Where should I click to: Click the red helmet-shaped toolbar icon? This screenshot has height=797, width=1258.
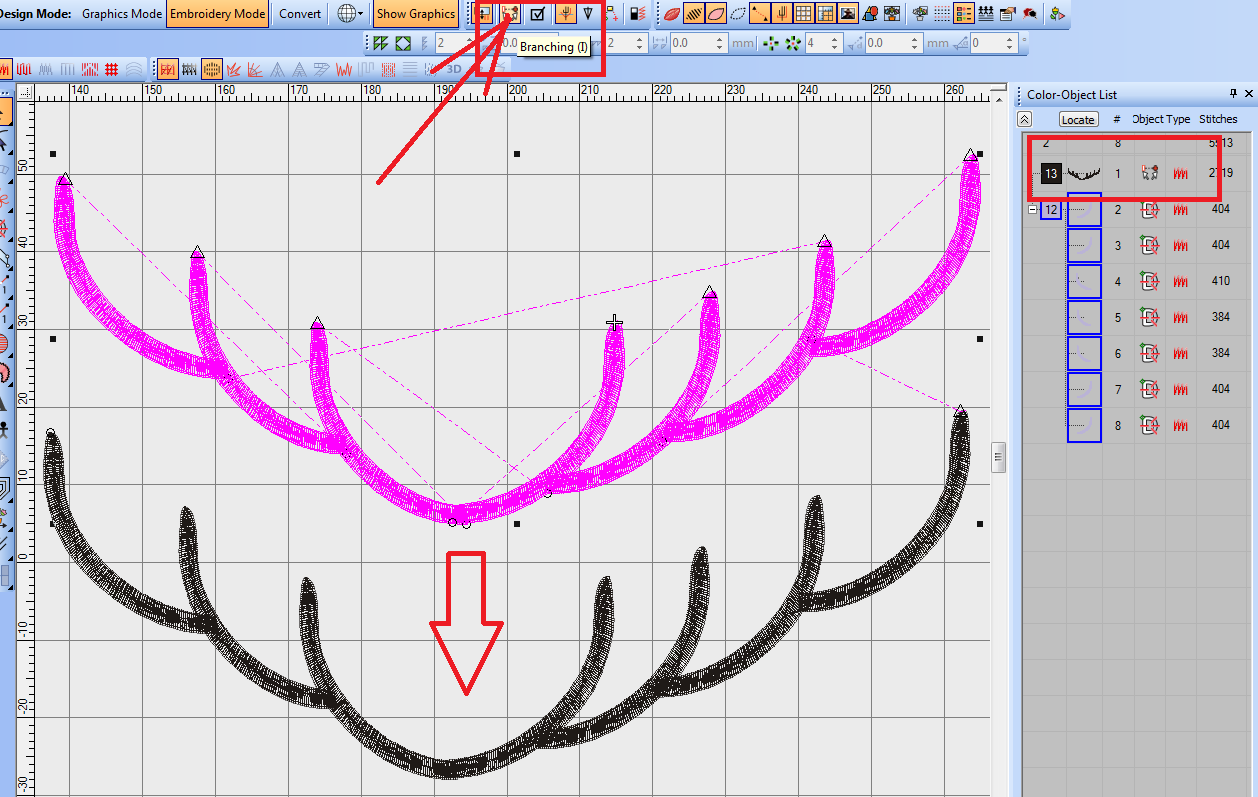(1029, 14)
